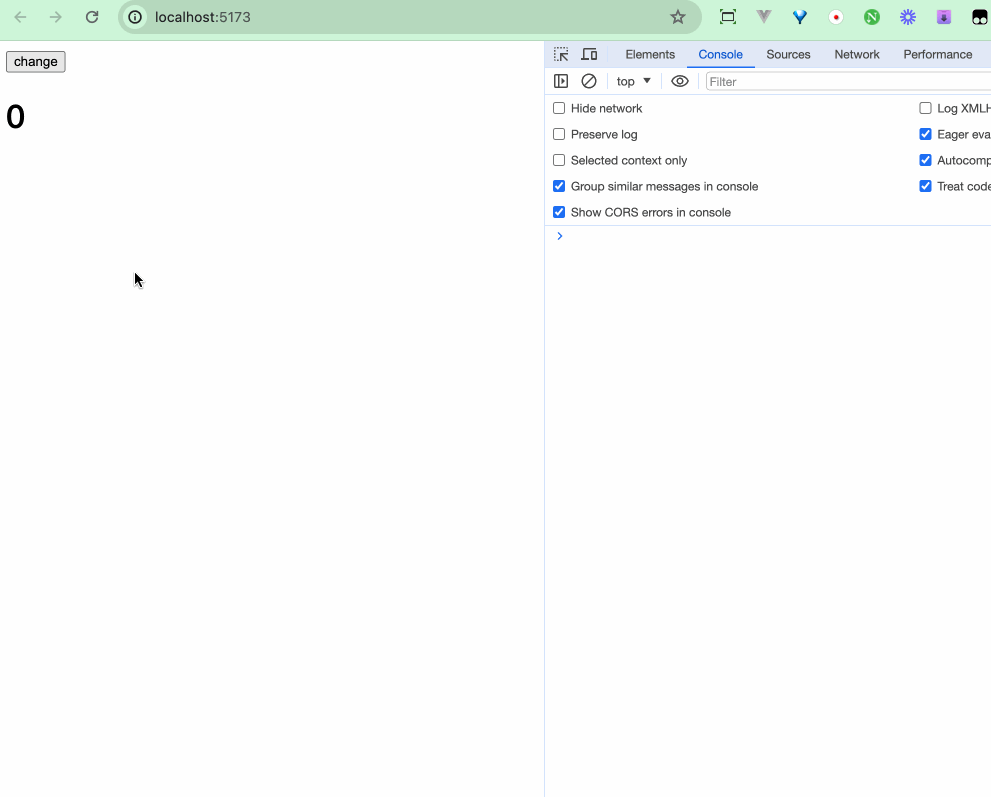Bookmark this page with the star icon

click(678, 17)
